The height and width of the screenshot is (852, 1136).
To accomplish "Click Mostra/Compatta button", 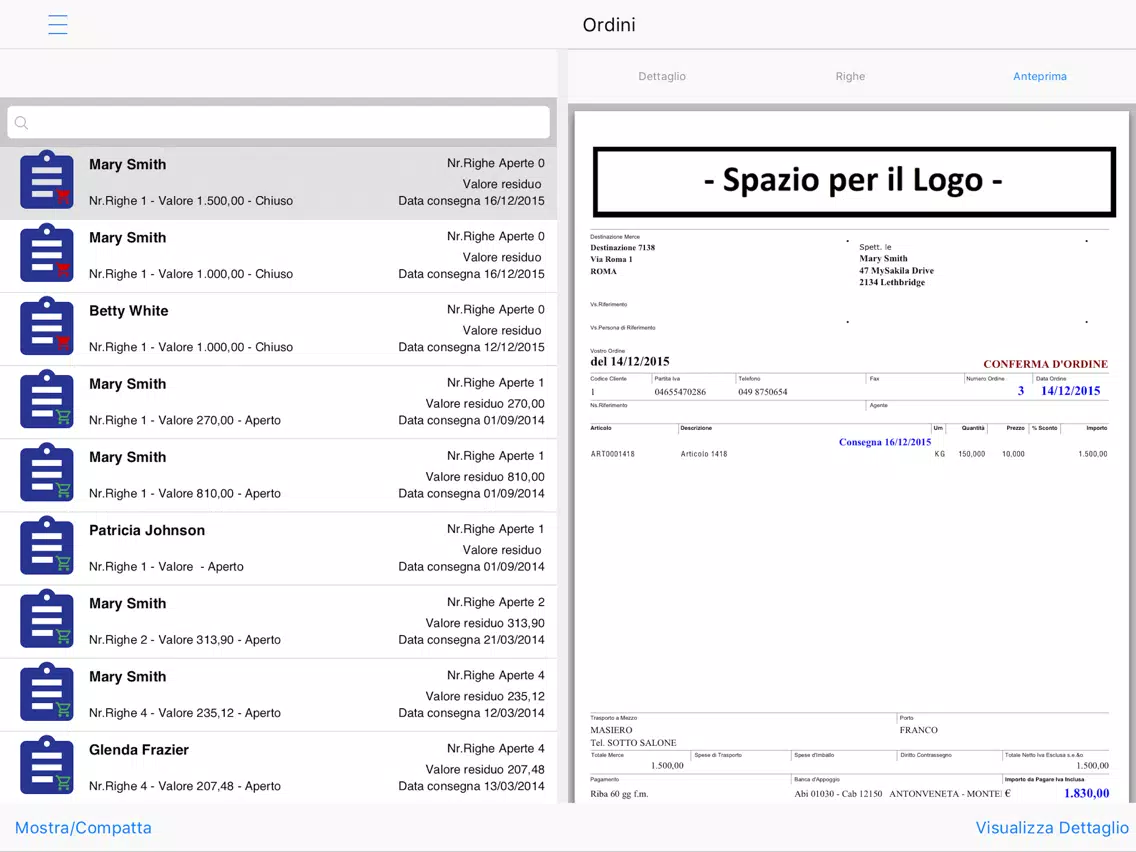I will 83,827.
